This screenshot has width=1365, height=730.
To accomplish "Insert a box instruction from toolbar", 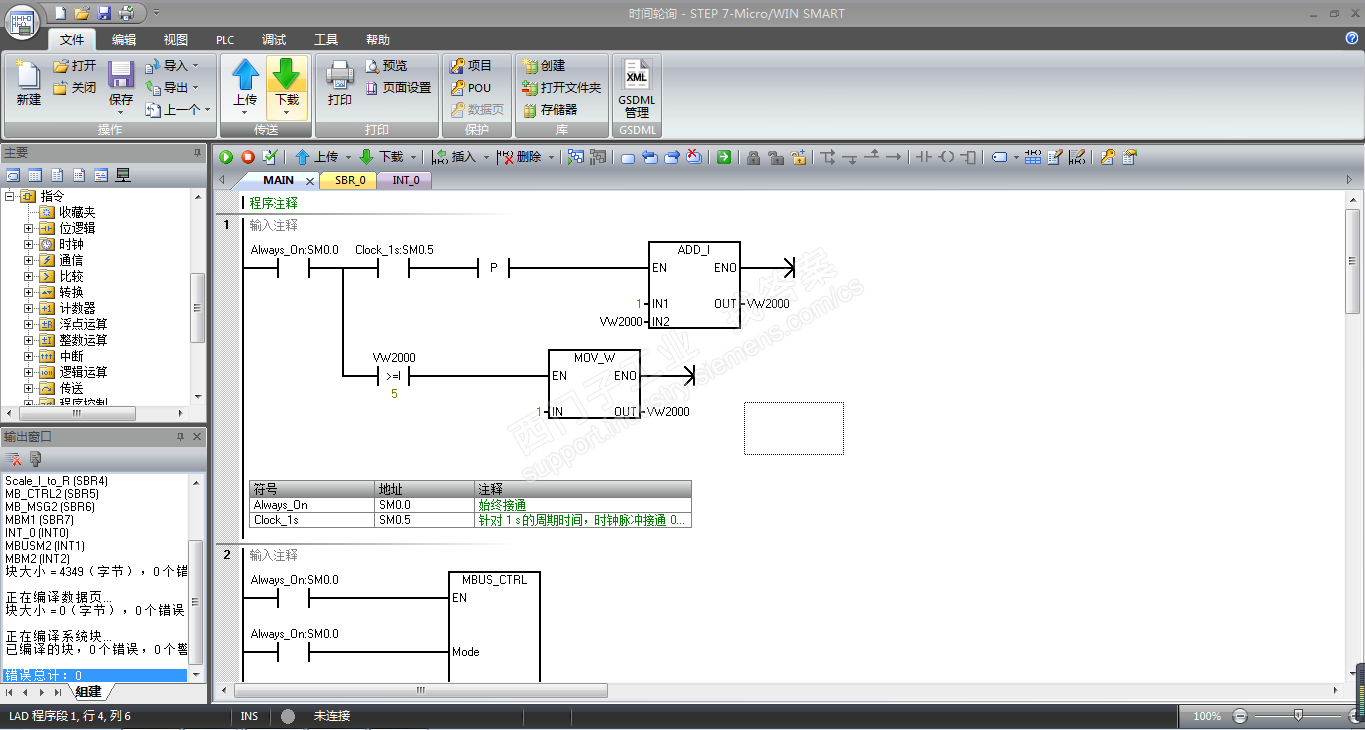I will (x=968, y=157).
